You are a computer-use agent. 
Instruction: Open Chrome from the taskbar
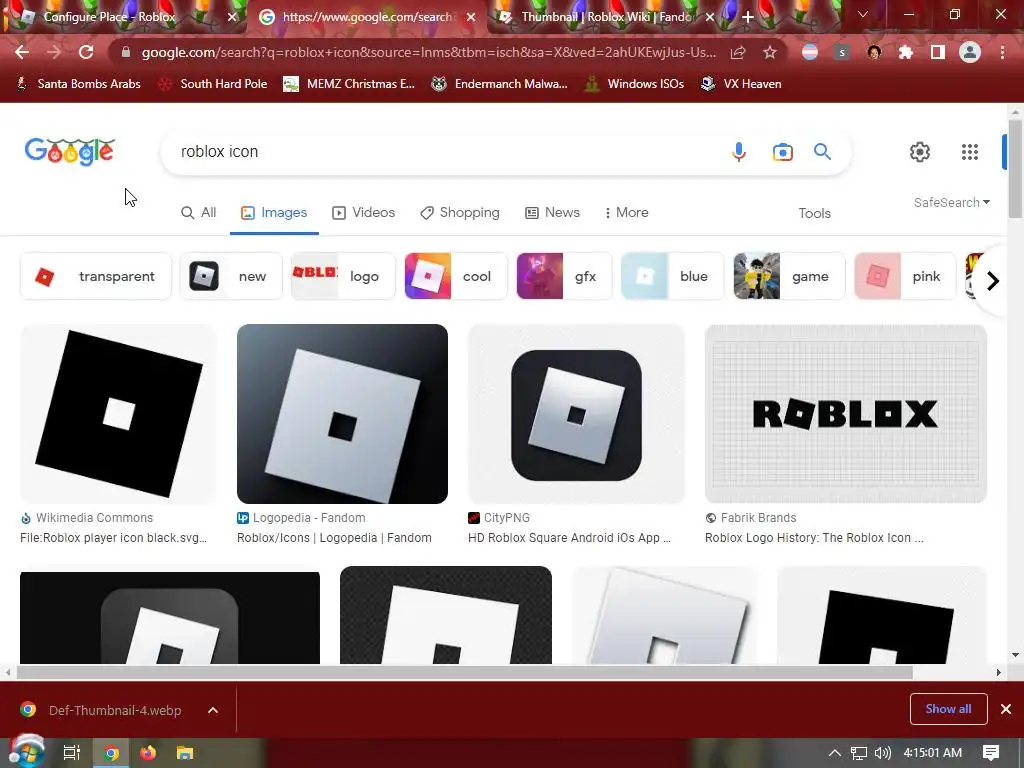(x=112, y=753)
